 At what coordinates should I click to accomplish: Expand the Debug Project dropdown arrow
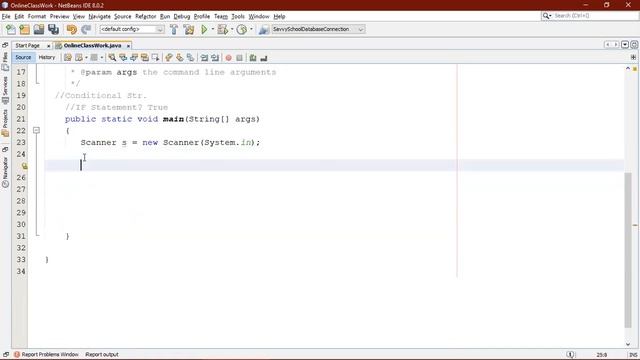pos(232,29)
